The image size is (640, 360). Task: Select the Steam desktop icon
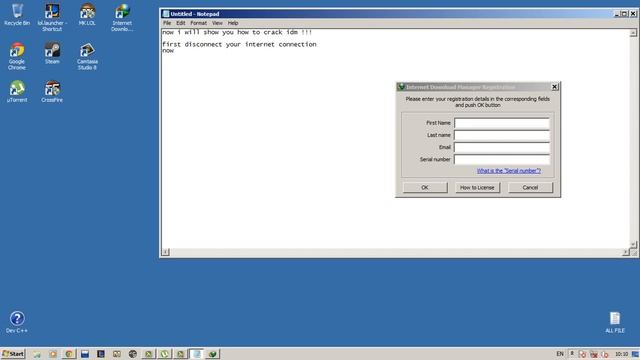pyautogui.click(x=52, y=53)
